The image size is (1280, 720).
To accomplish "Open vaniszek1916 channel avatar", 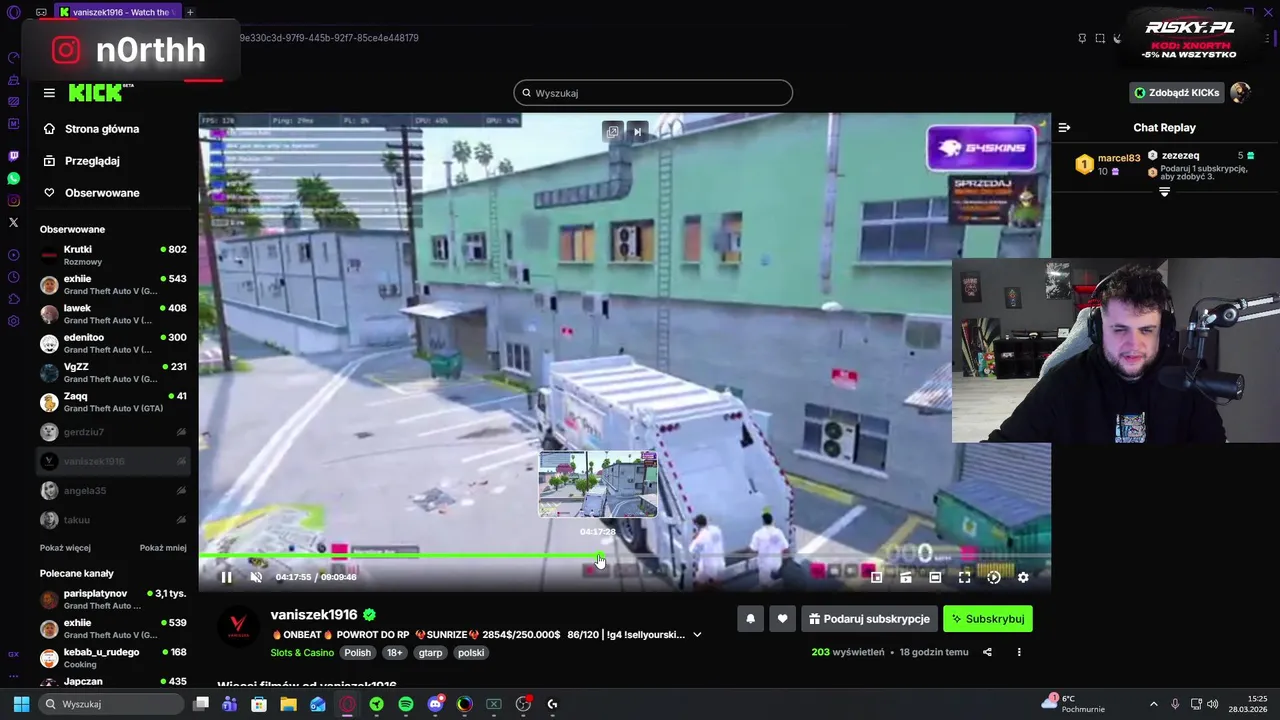I will click(x=238, y=628).
